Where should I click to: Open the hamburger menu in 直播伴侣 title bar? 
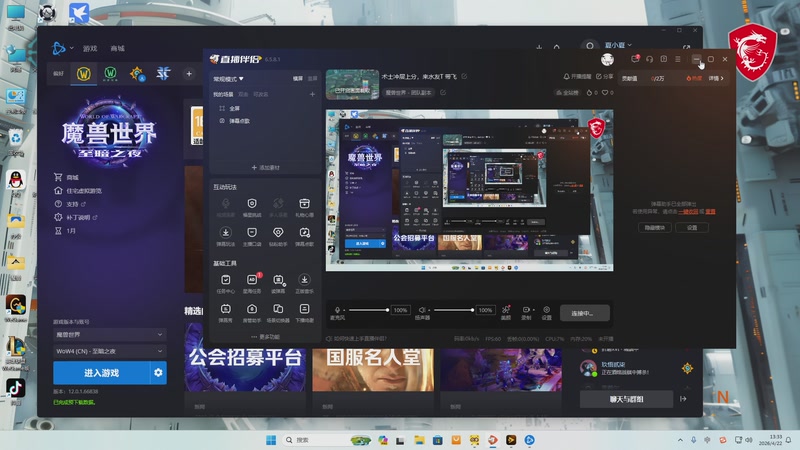(x=678, y=59)
